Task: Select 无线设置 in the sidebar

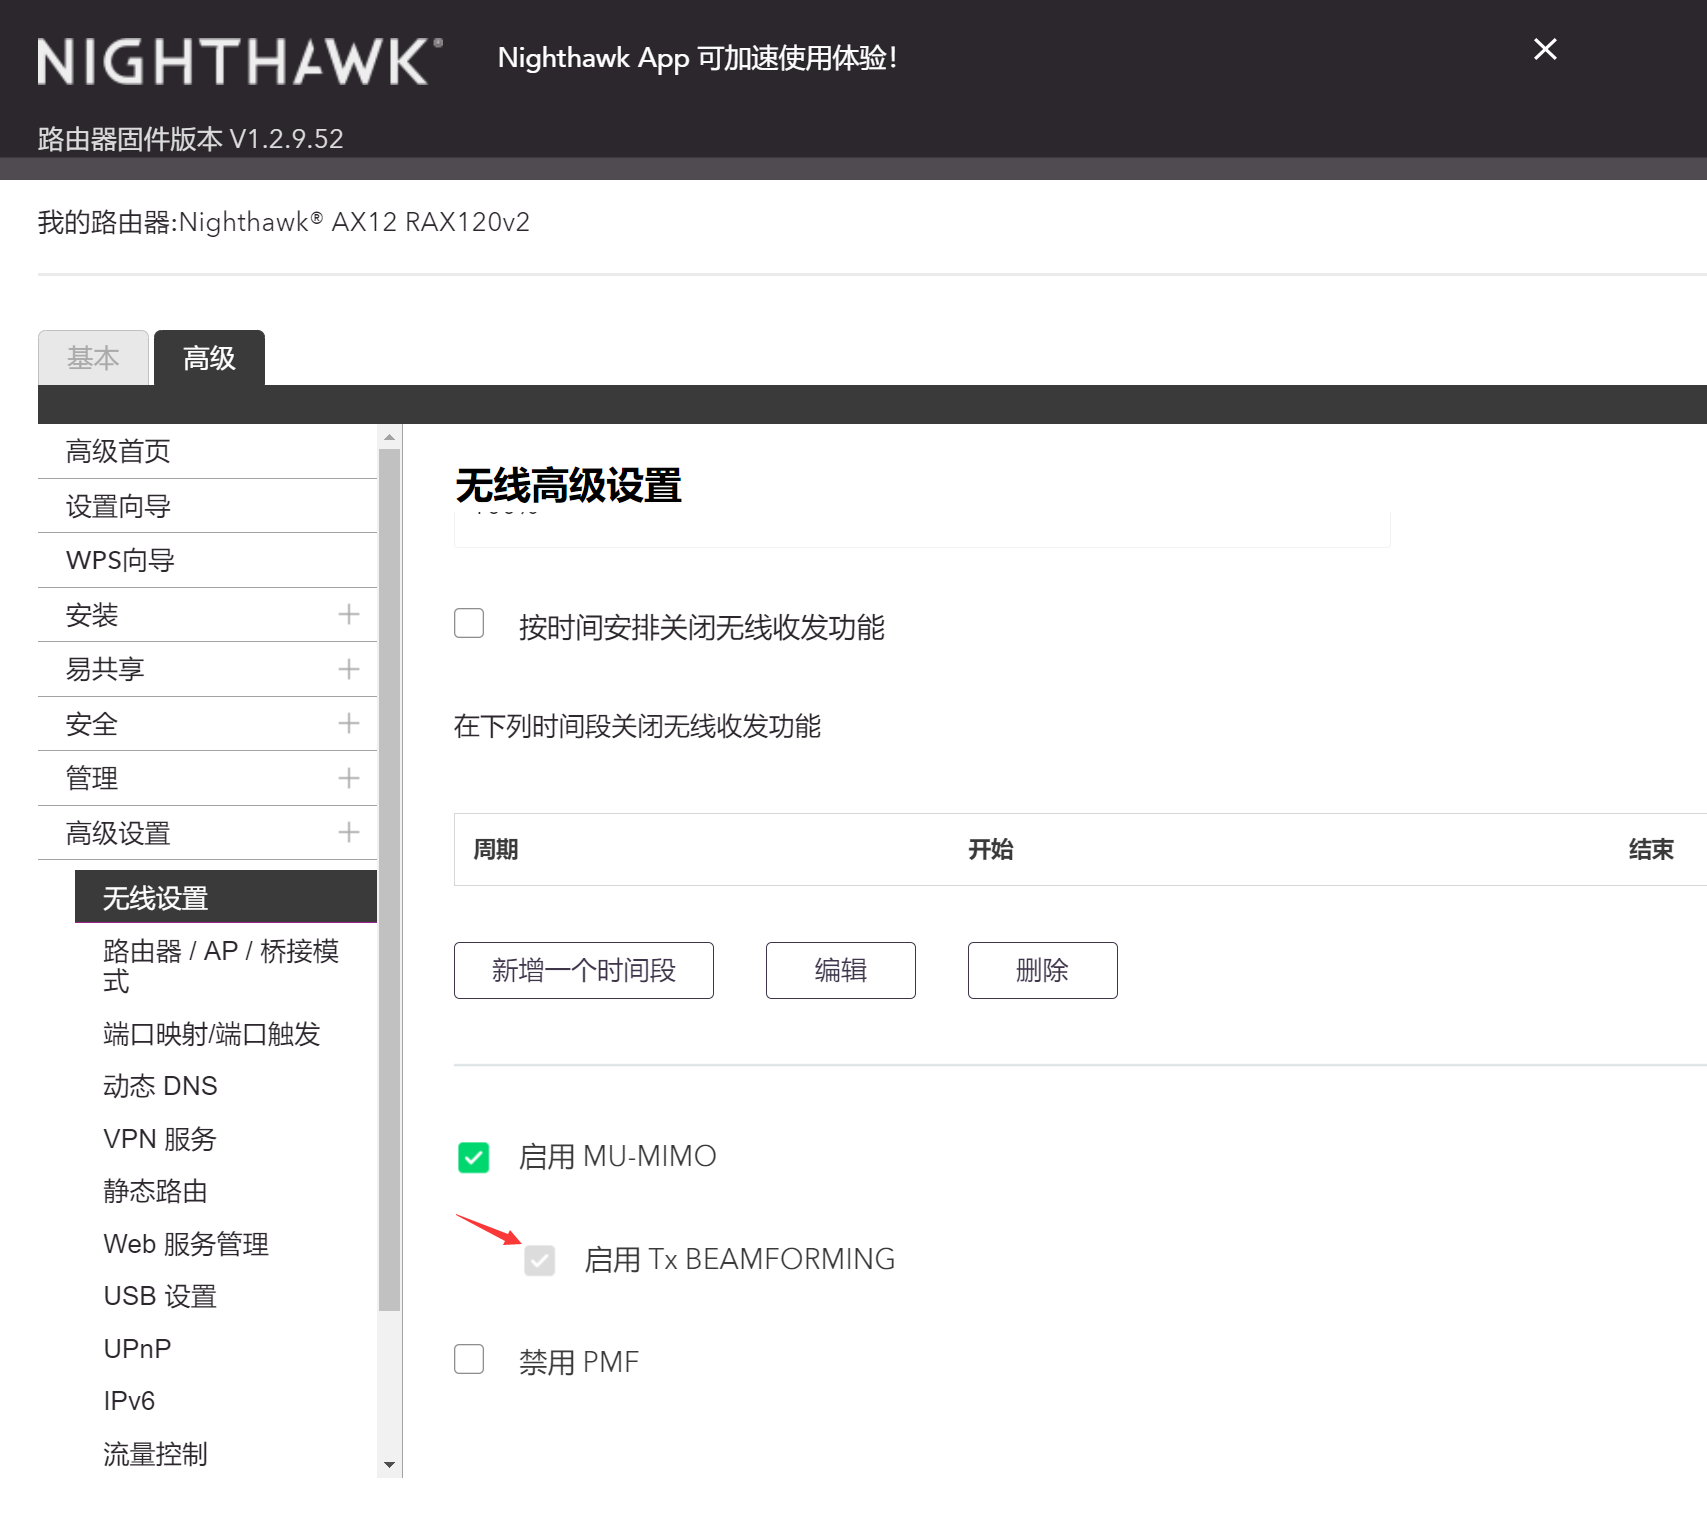Action: [x=226, y=897]
